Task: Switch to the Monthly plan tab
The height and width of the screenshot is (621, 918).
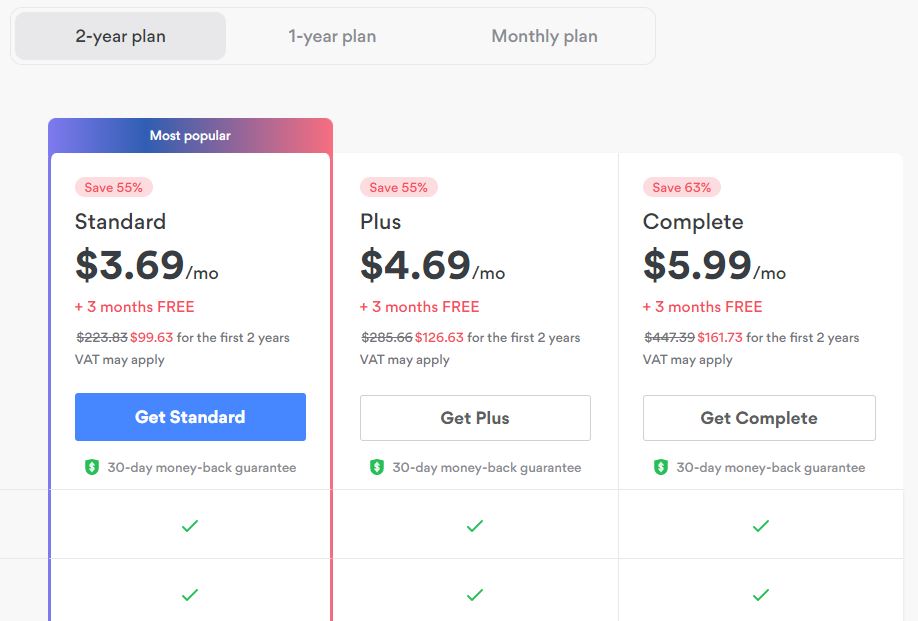Action: point(544,36)
